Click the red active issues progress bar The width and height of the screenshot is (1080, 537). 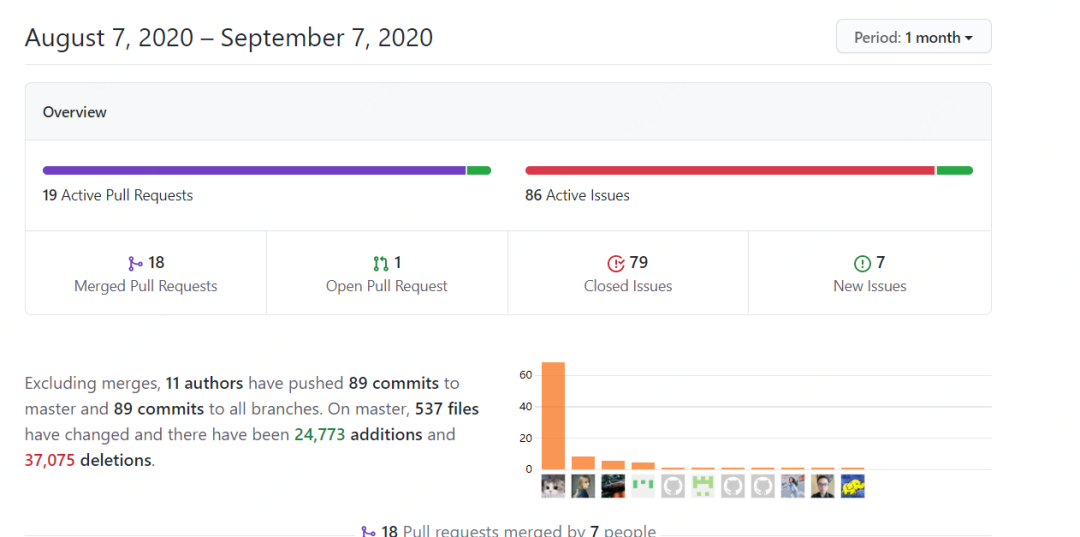coord(729,171)
